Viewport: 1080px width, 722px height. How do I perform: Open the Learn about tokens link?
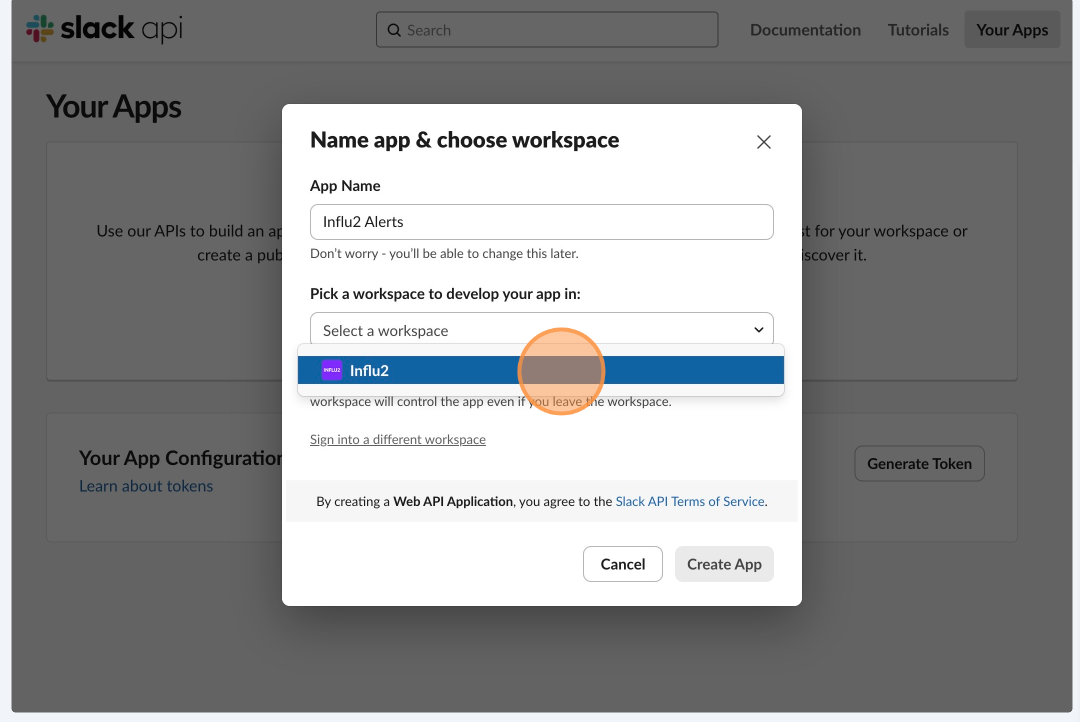tap(146, 486)
